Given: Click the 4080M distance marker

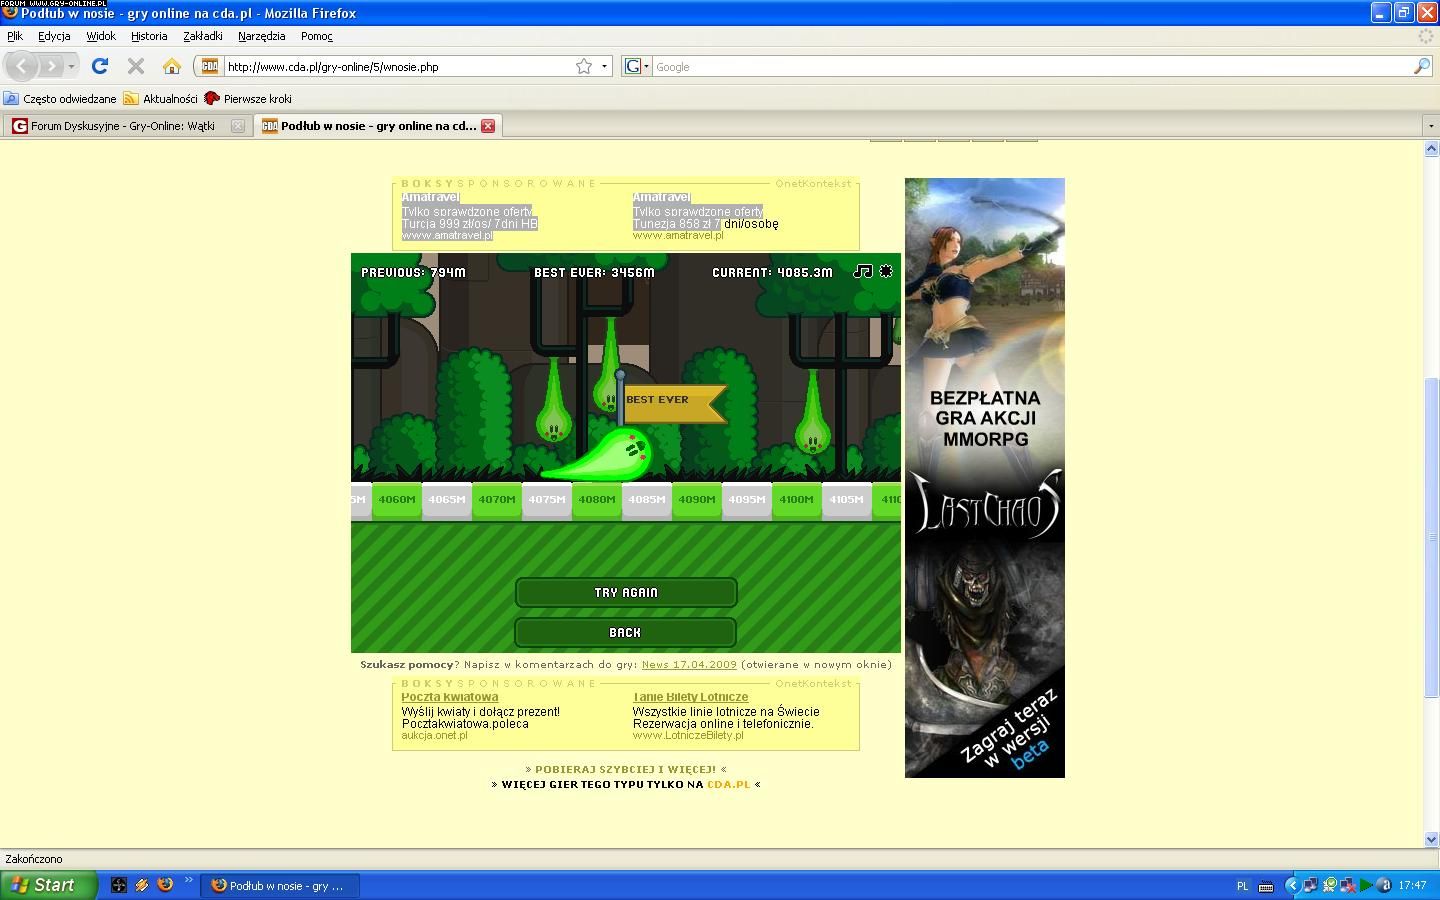Looking at the screenshot, I should tap(597, 499).
